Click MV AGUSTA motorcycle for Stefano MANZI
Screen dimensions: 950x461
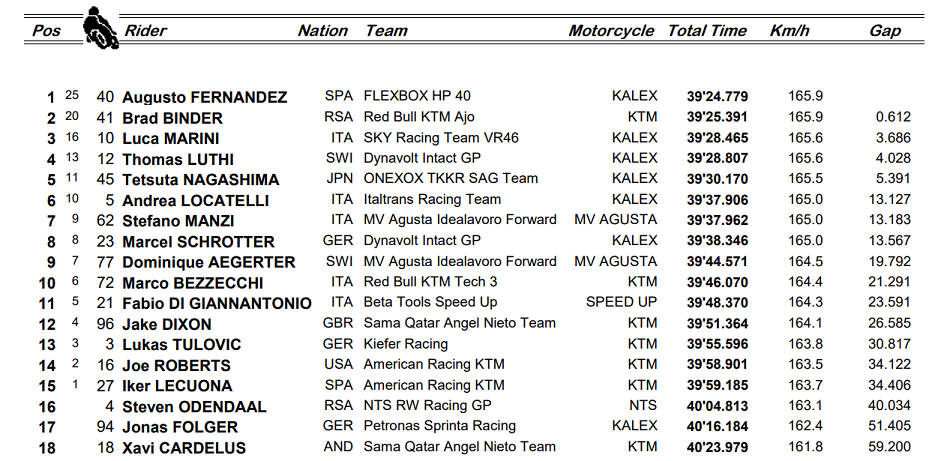(616, 219)
